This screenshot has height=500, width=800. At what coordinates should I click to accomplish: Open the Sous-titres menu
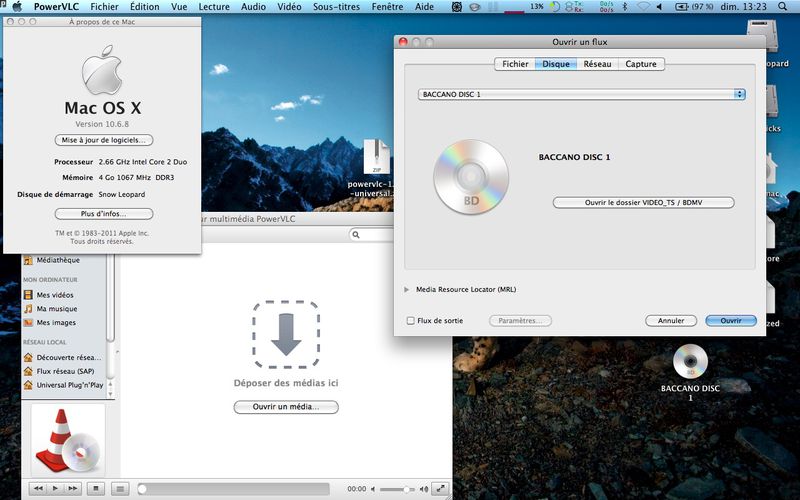point(336,7)
